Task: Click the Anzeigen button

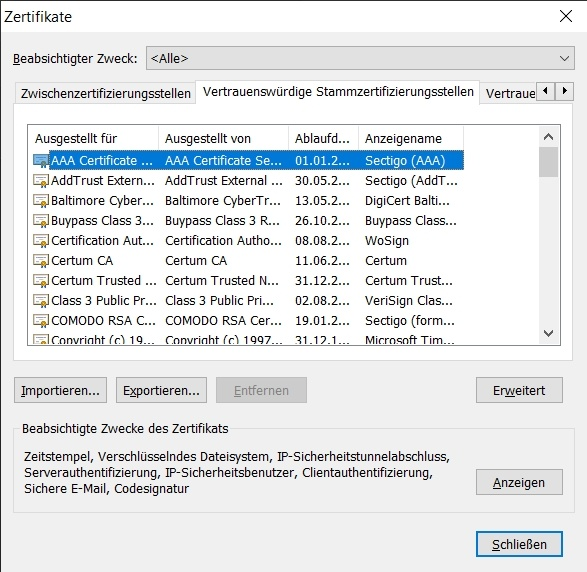Action: point(519,482)
